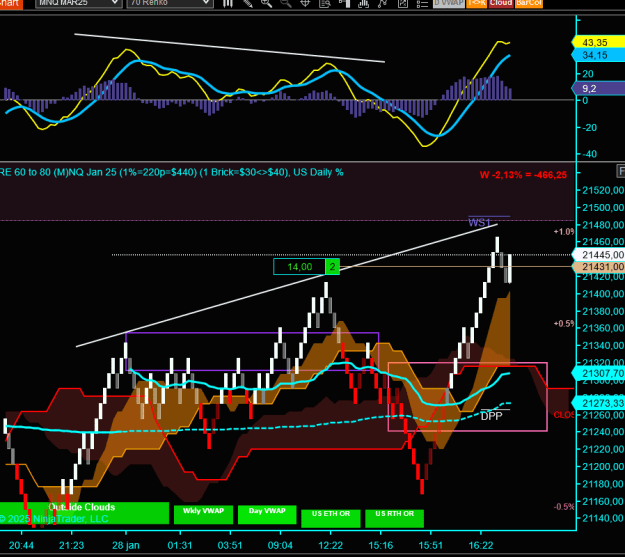
Task: Click the US RTH OR green button
Action: 394,518
